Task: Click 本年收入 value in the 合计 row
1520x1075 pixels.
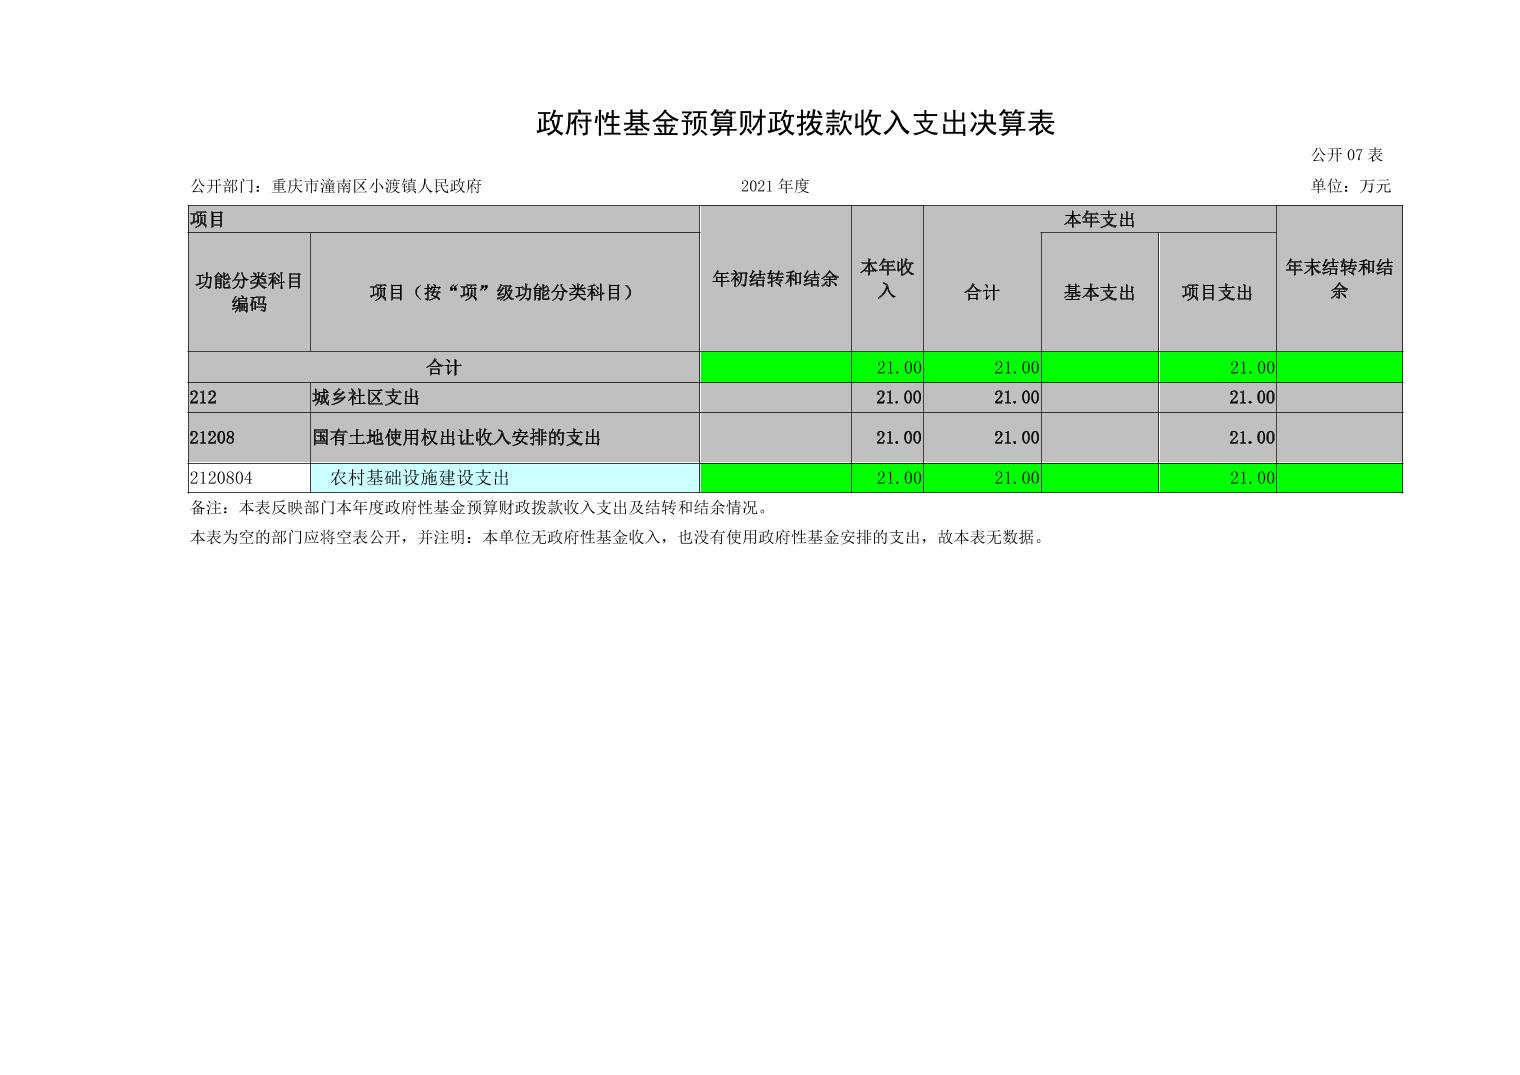Action: [x=887, y=367]
